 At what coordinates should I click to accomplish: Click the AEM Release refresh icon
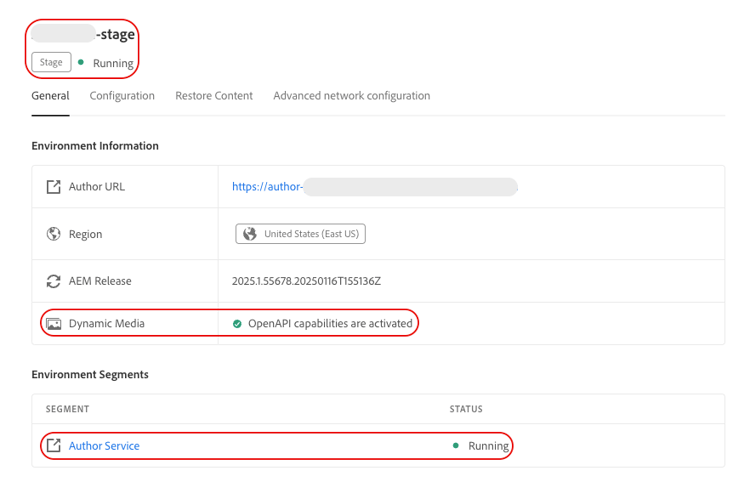(54, 281)
